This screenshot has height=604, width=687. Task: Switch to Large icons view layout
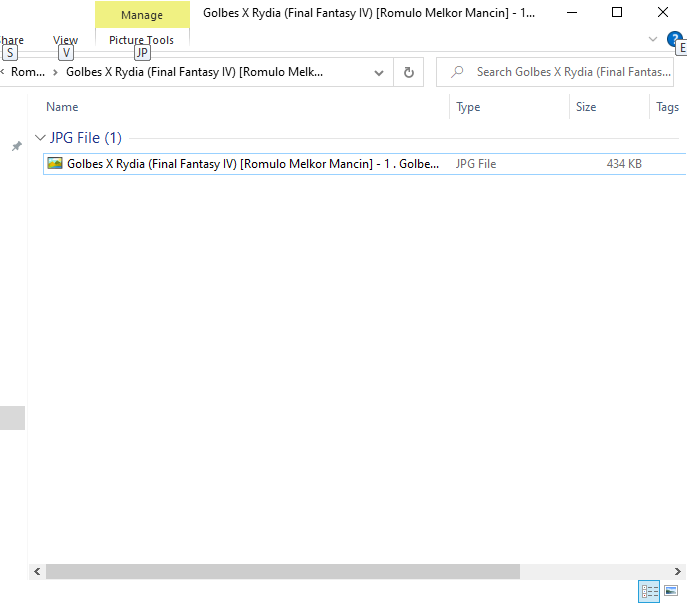coord(671,592)
